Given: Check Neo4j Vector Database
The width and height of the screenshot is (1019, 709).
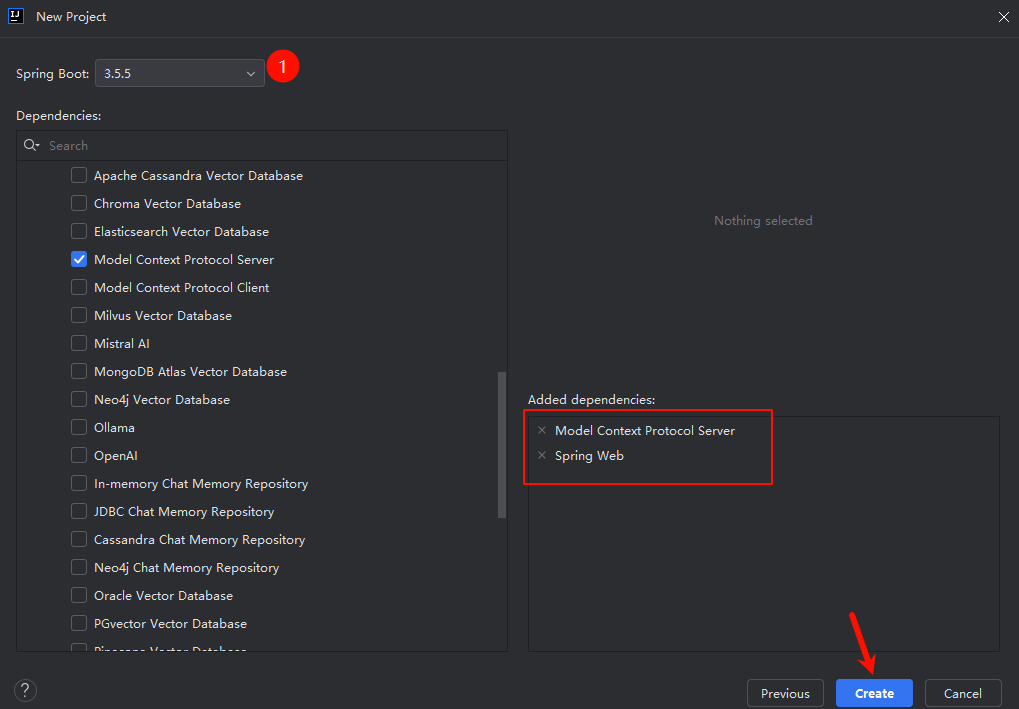Looking at the screenshot, I should pos(79,399).
